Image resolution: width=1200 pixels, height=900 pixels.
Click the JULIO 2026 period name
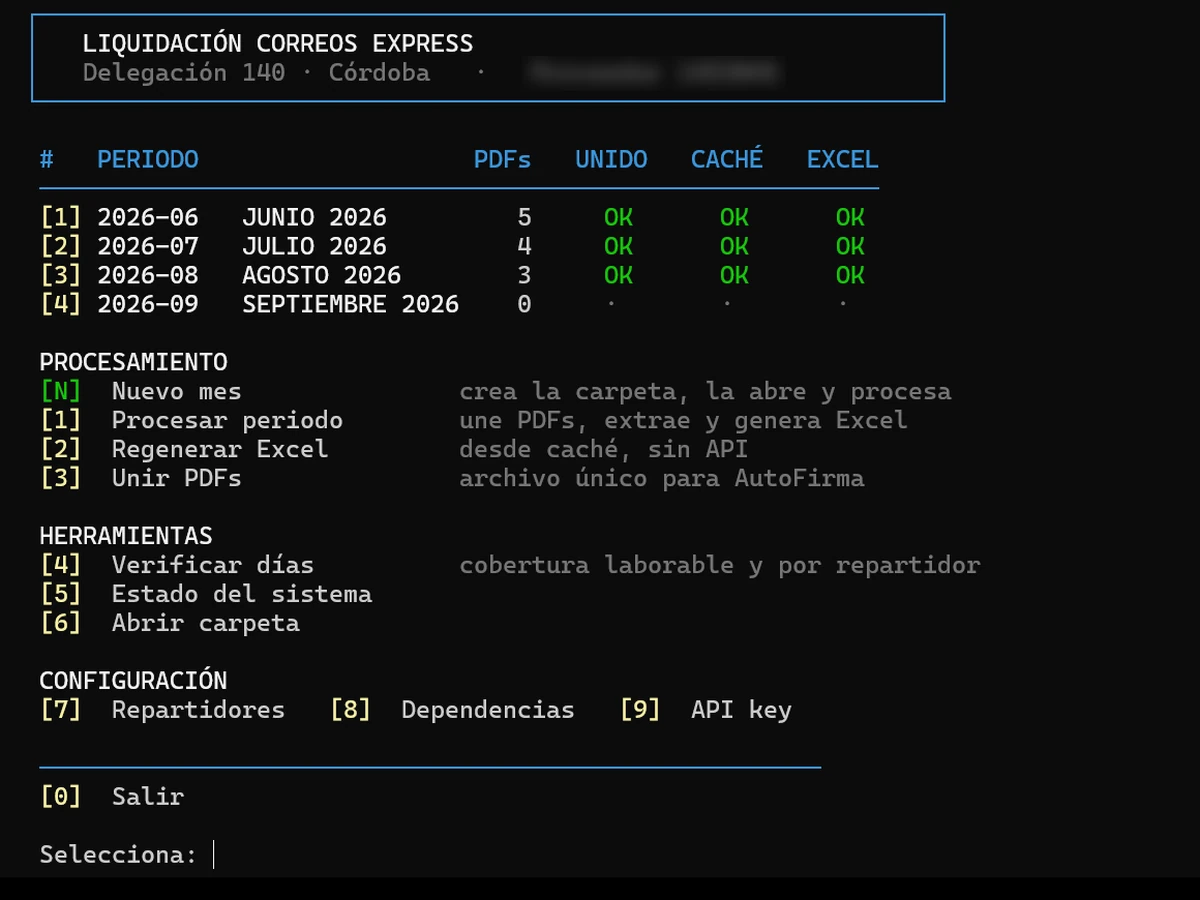click(314, 246)
